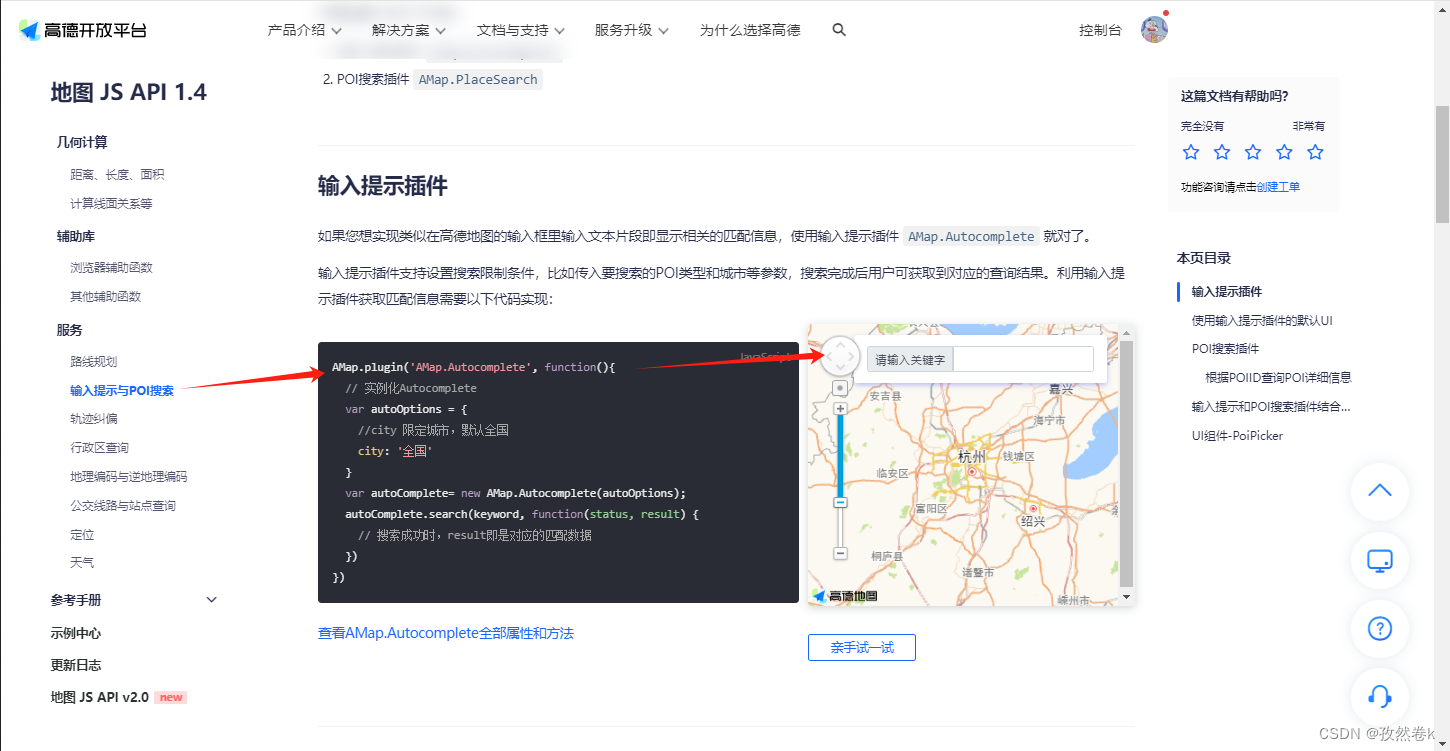Open 轨迹纠偏 in sidebar

click(x=93, y=418)
